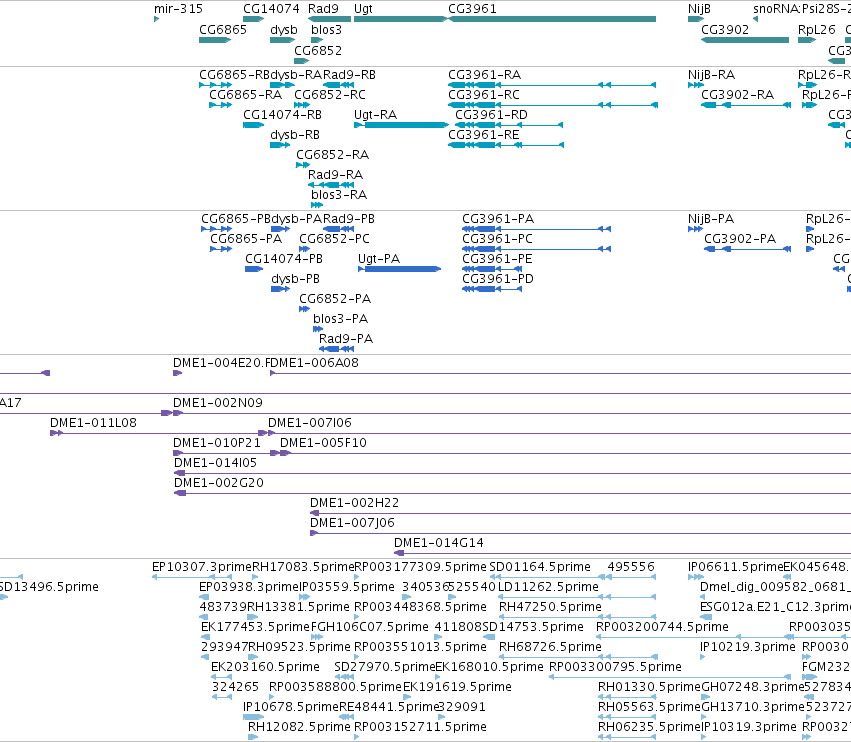Click the CG6852-PC protein label
The width and height of the screenshot is (851, 742).
click(x=334, y=239)
